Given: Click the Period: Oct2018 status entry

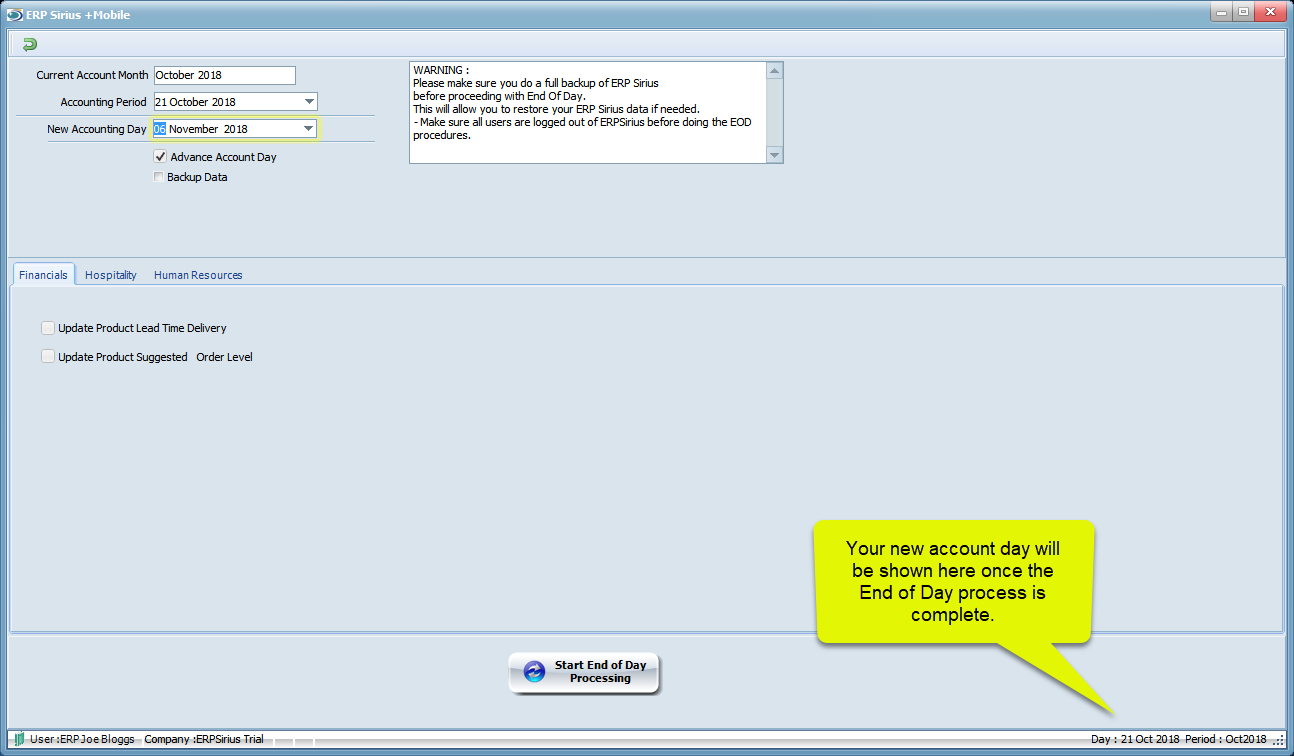Looking at the screenshot, I should tap(1226, 739).
